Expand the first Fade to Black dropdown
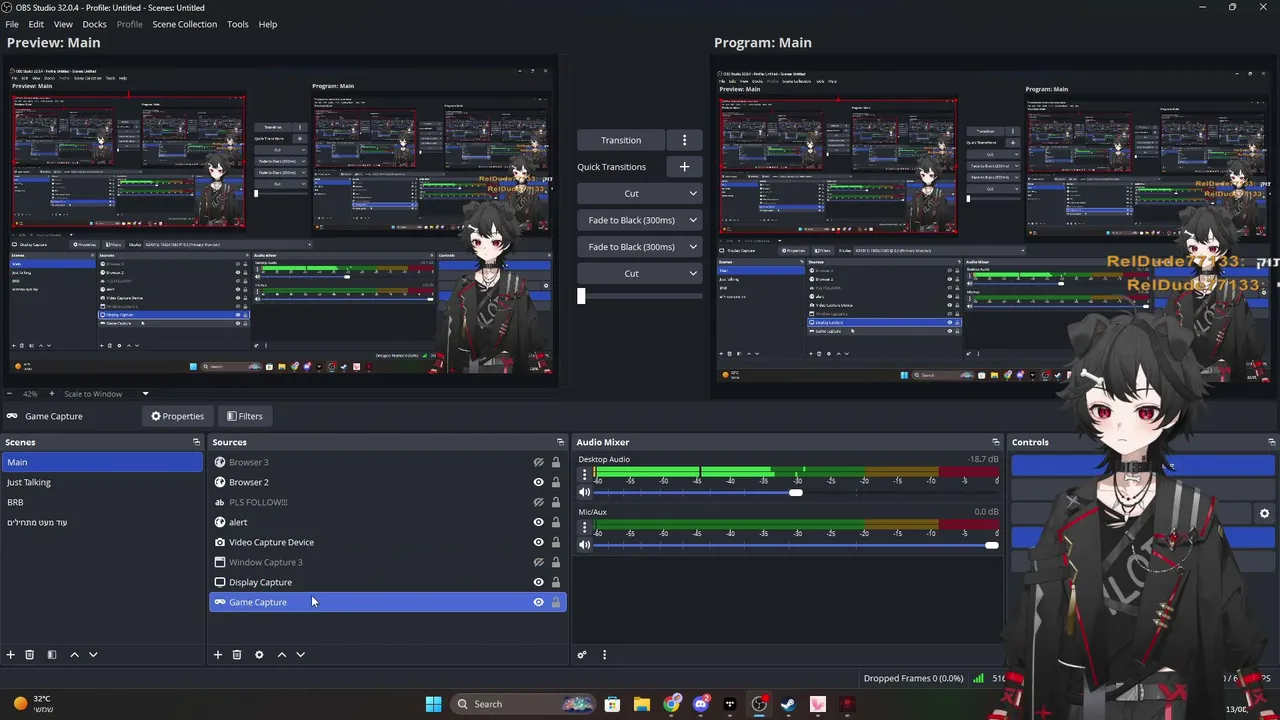The height and width of the screenshot is (720, 1280). [x=693, y=220]
